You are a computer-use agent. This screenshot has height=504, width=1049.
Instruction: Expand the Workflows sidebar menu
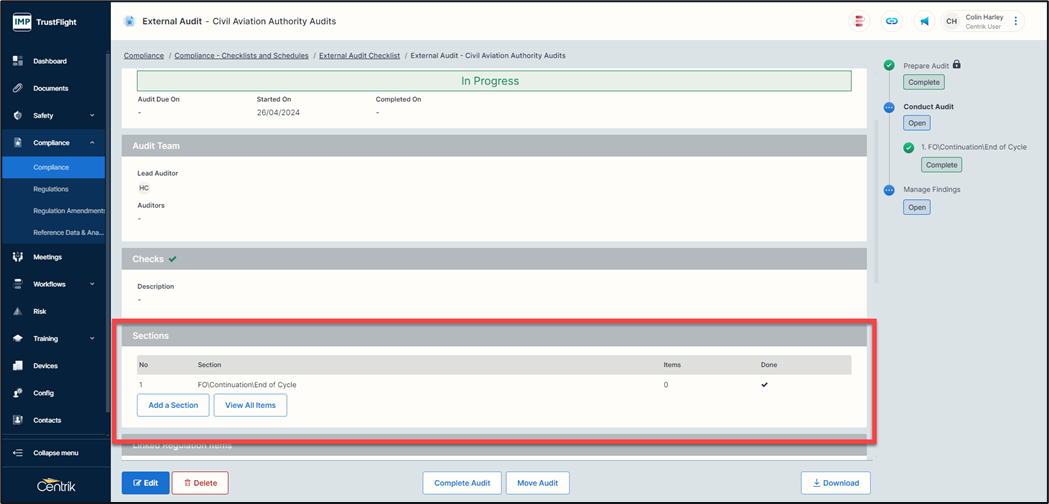(93, 284)
